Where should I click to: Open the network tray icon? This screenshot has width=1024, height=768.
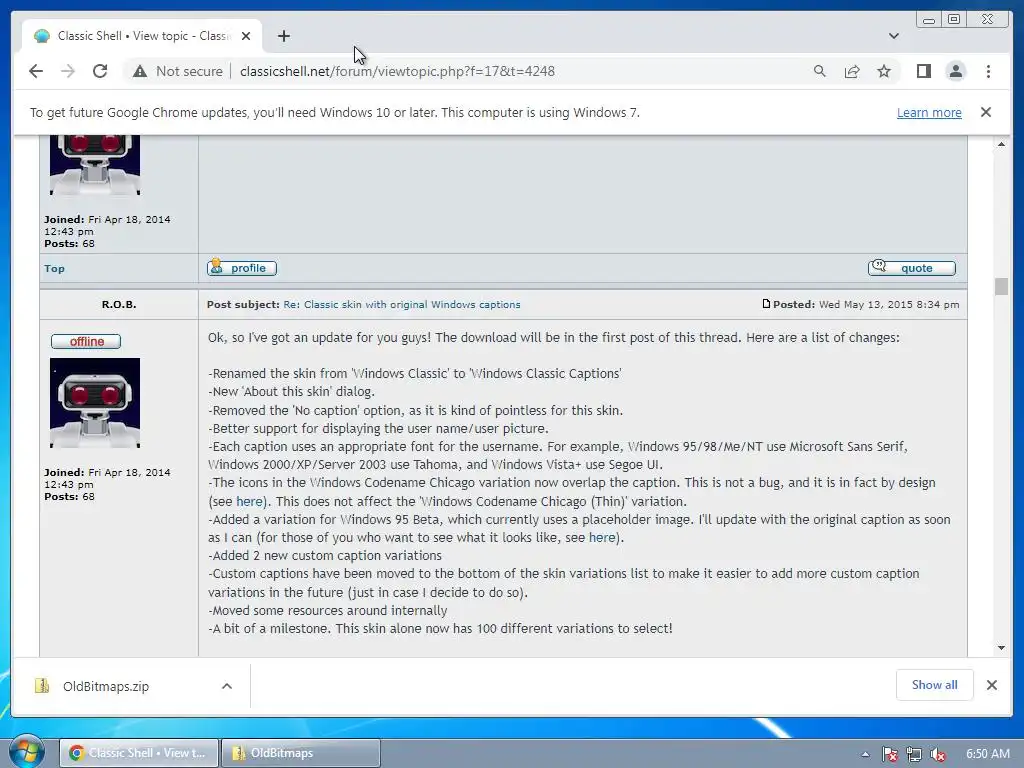pos(914,754)
